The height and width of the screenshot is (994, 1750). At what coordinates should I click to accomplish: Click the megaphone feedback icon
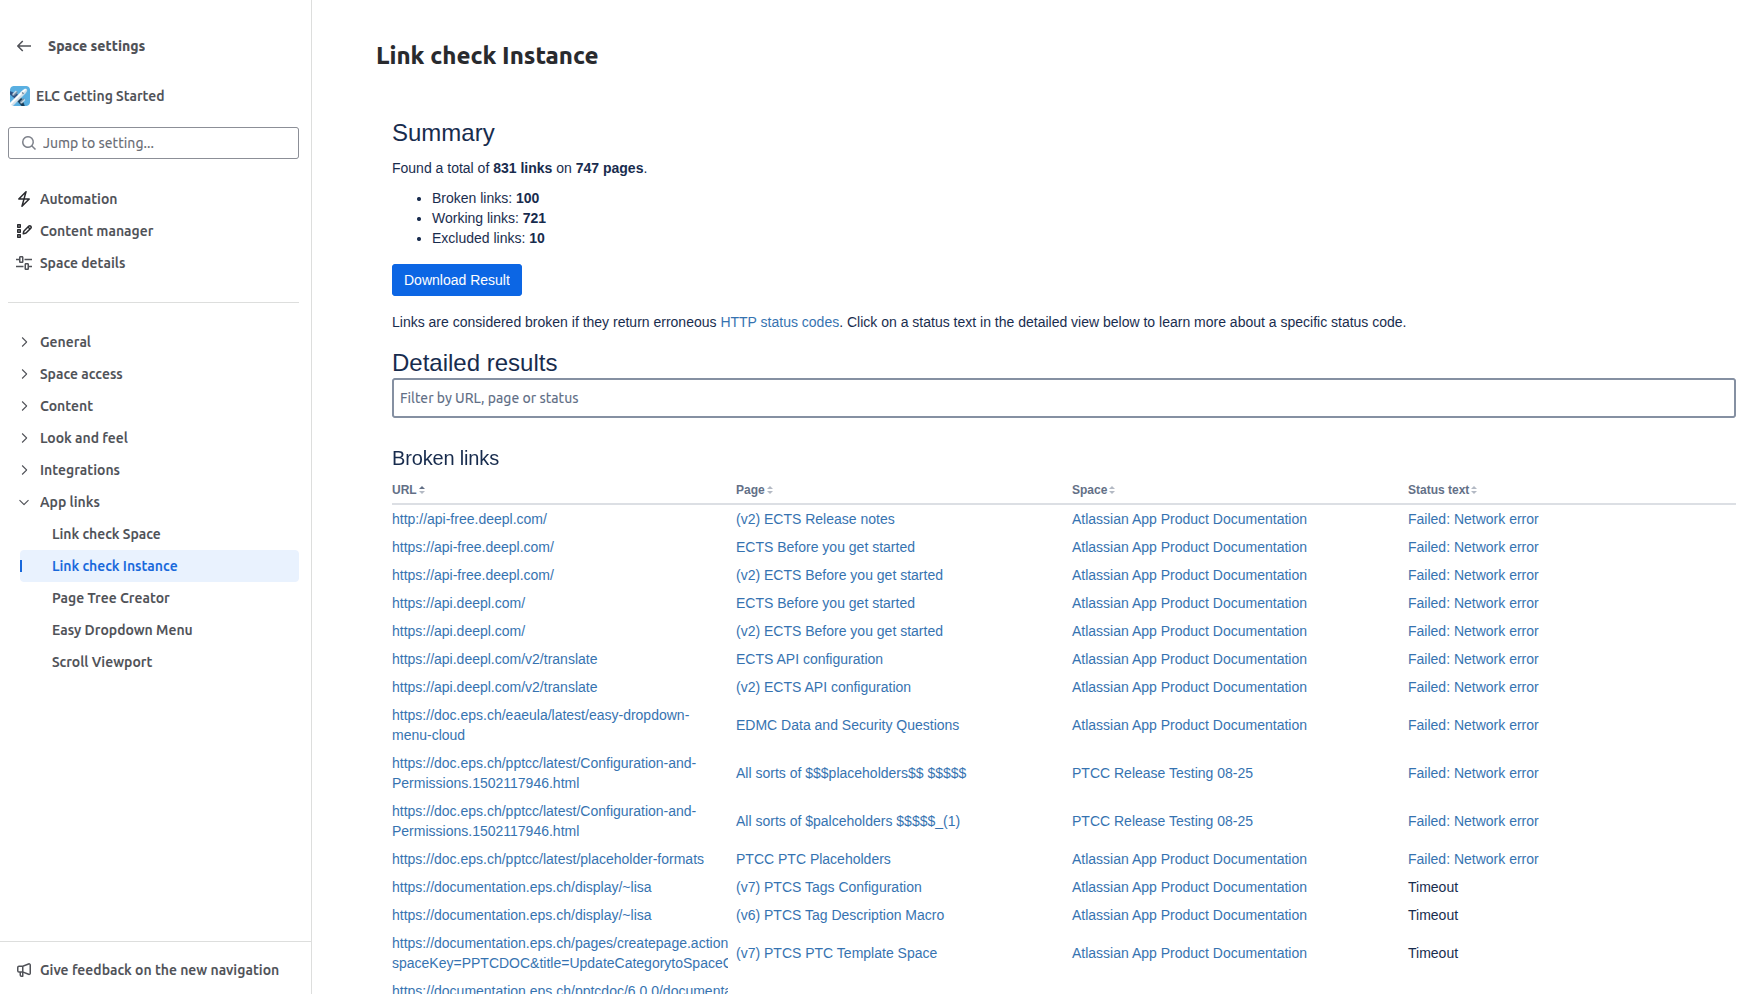coord(24,970)
